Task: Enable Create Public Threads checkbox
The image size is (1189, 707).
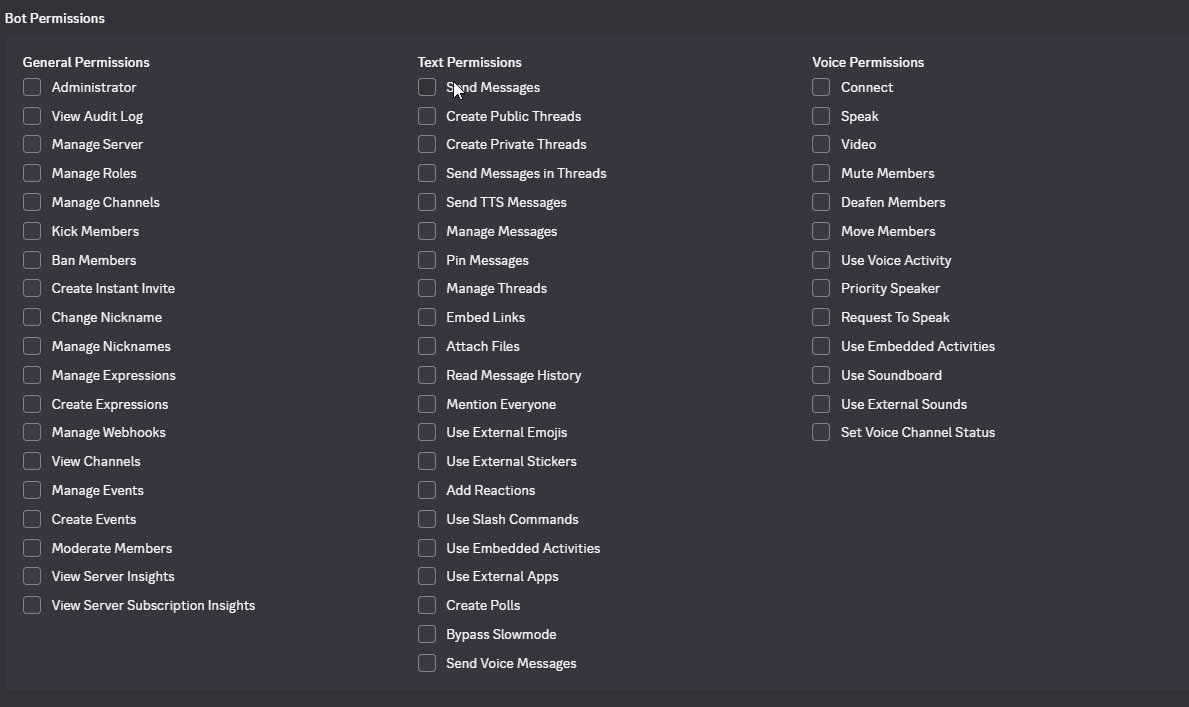Action: pyautogui.click(x=427, y=117)
